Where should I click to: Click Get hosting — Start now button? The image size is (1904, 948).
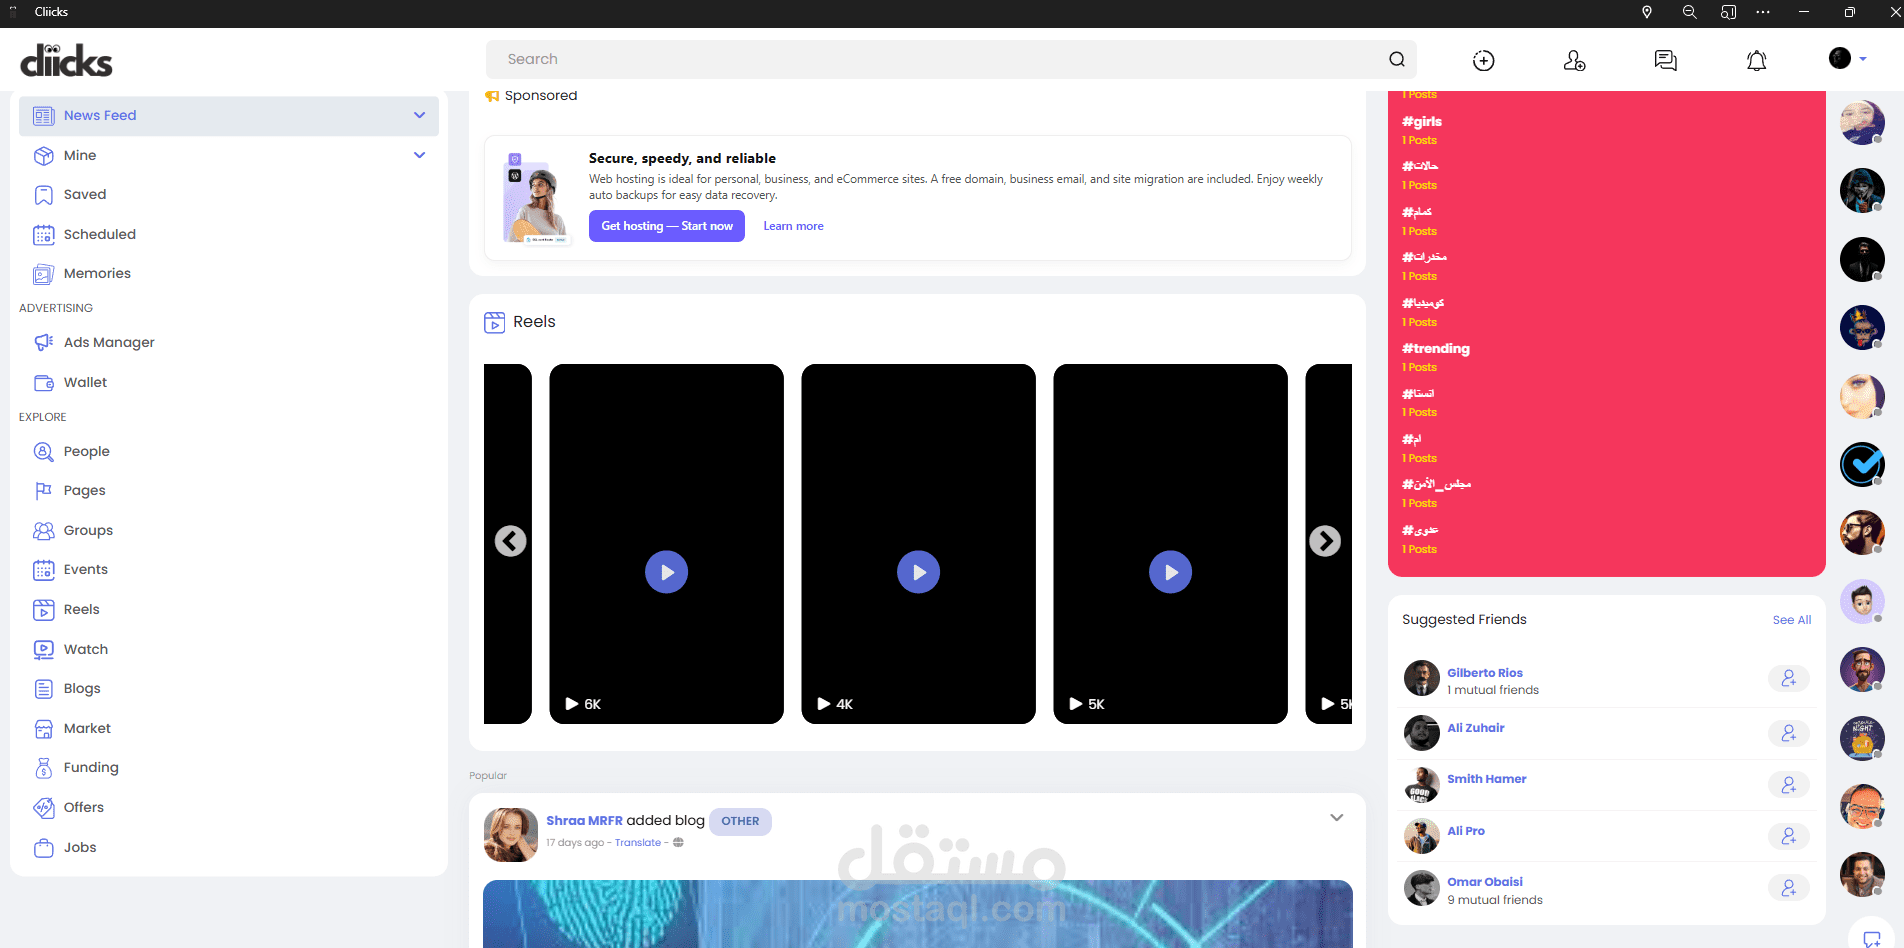[666, 226]
